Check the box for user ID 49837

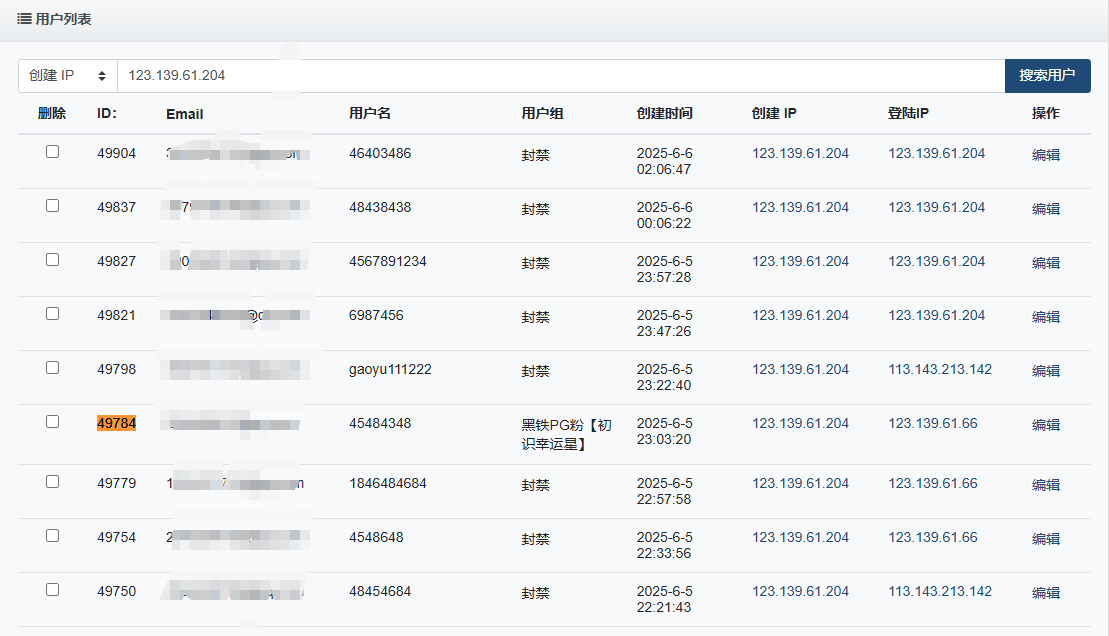52,205
